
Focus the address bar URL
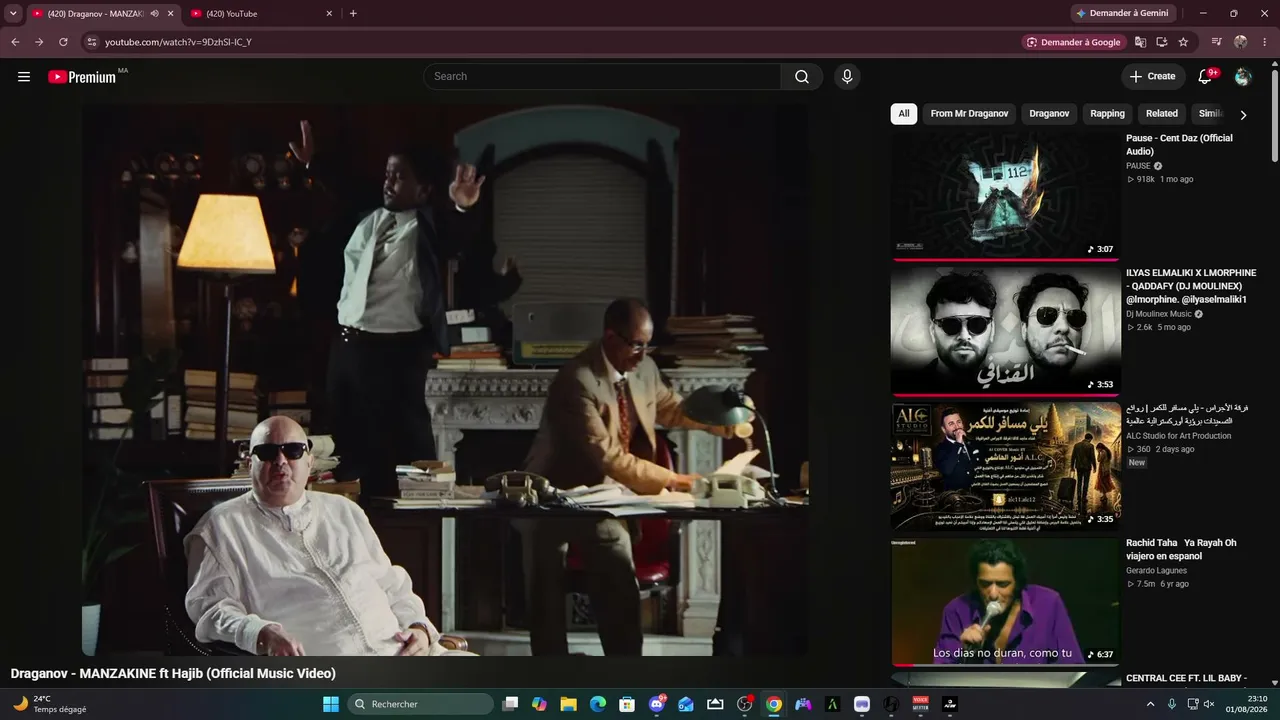178,42
